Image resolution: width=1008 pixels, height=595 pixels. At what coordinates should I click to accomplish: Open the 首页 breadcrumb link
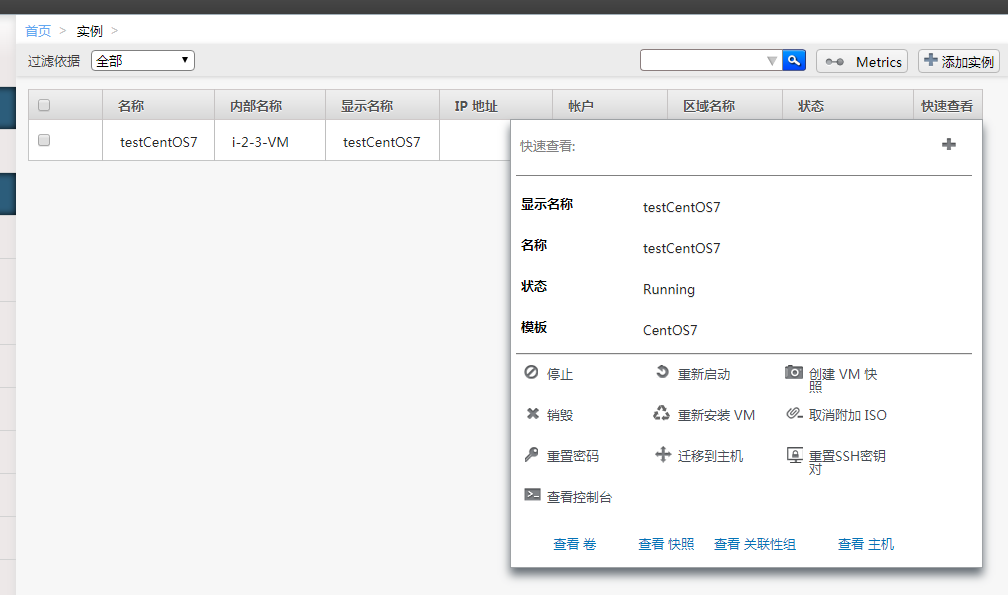point(38,30)
